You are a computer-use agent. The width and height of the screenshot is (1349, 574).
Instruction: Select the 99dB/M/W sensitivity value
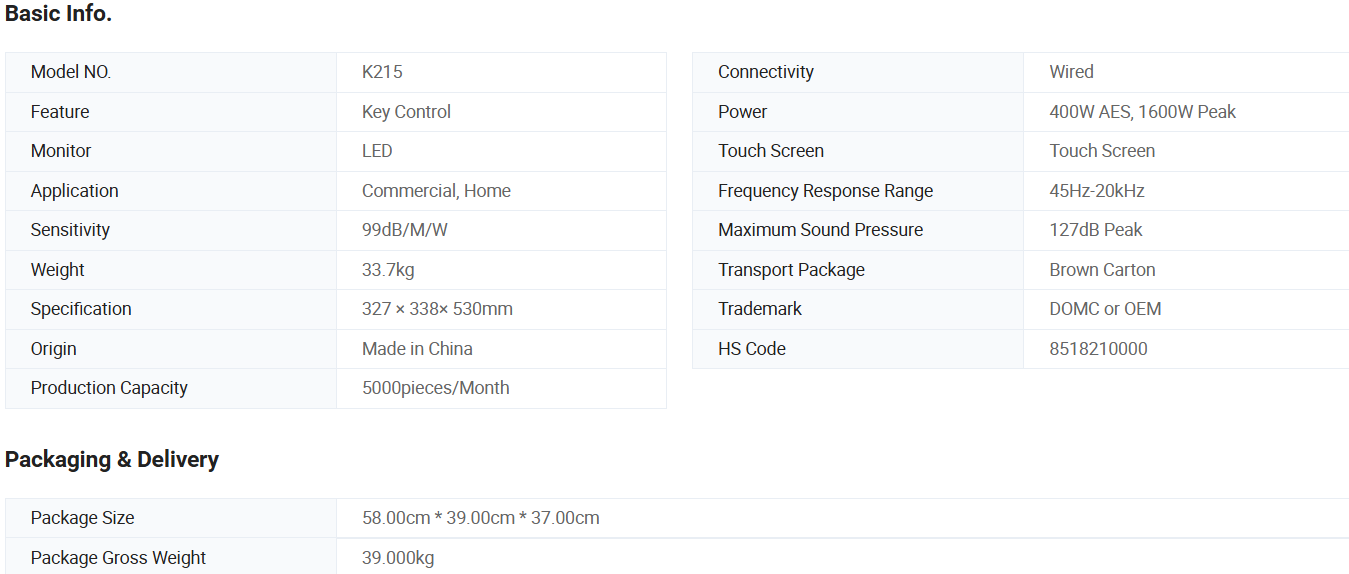(404, 230)
